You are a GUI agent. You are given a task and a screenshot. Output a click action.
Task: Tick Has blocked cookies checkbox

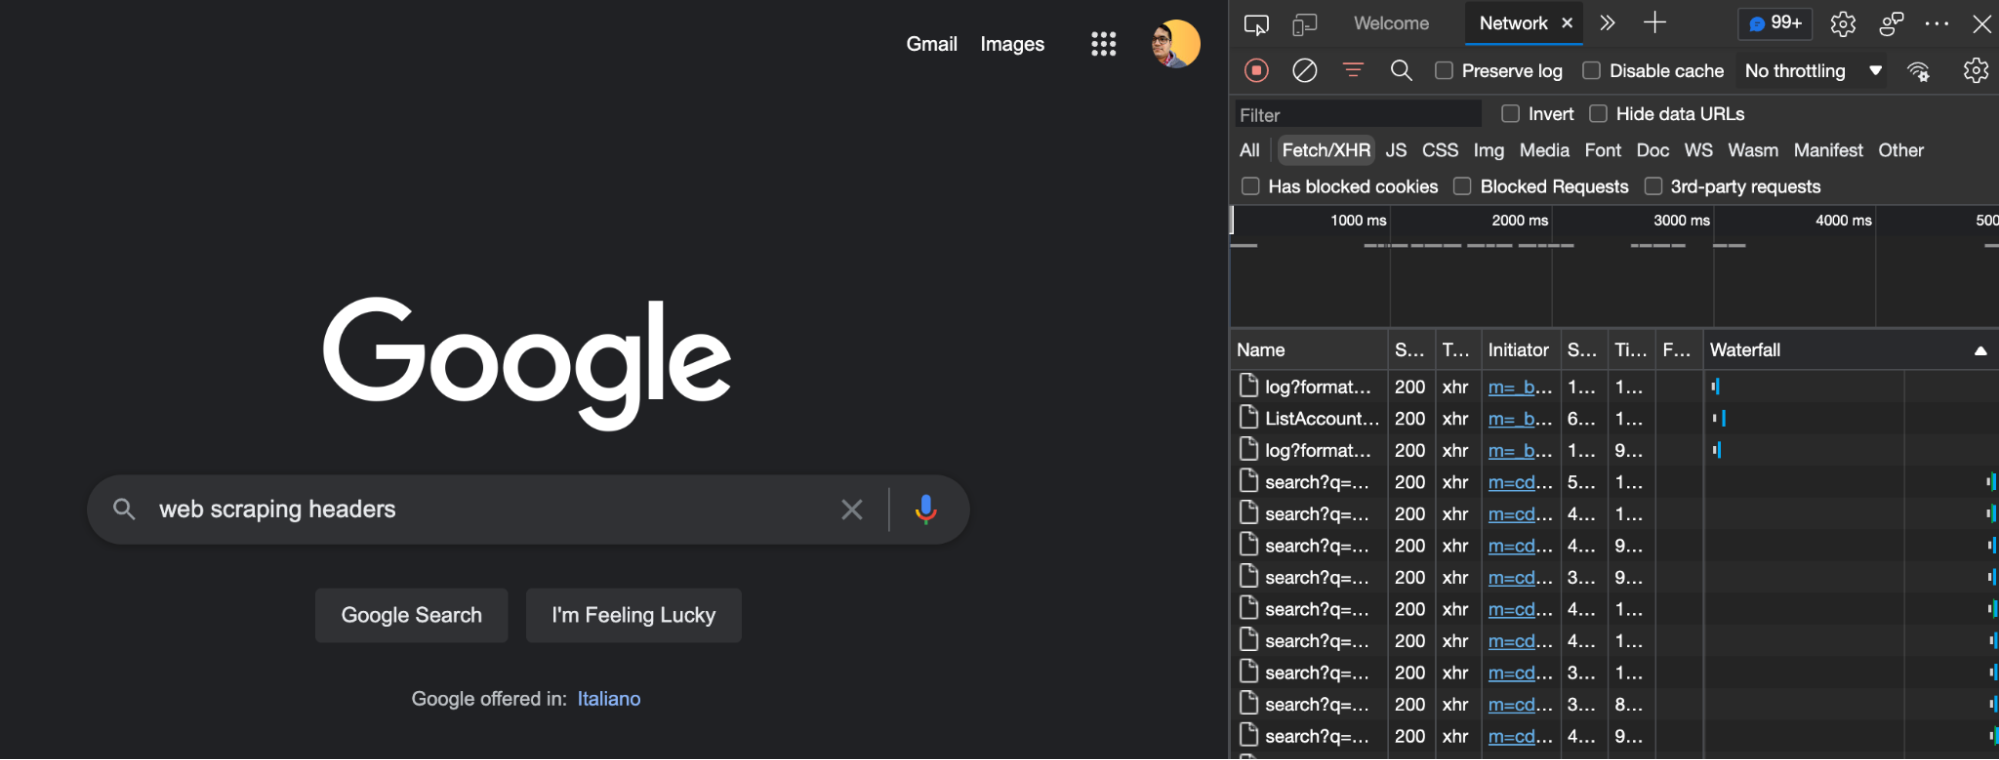tap(1251, 187)
